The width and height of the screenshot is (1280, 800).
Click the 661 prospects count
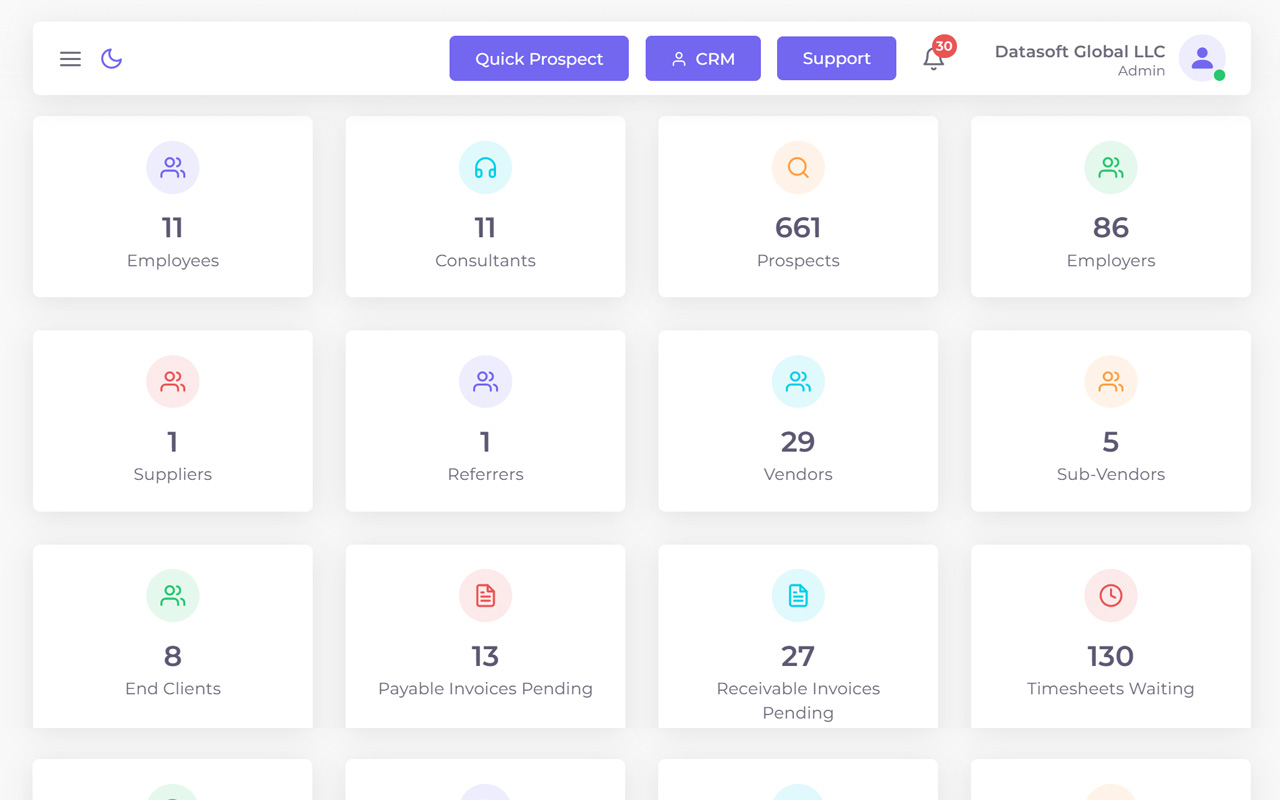(x=798, y=228)
